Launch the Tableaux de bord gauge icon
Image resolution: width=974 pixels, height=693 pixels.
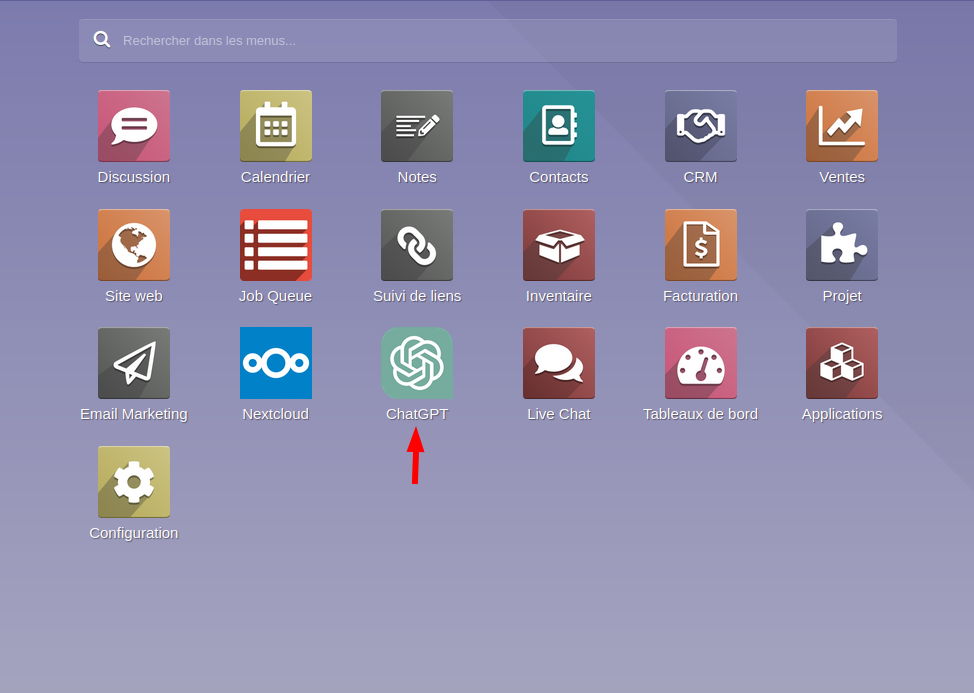(701, 363)
